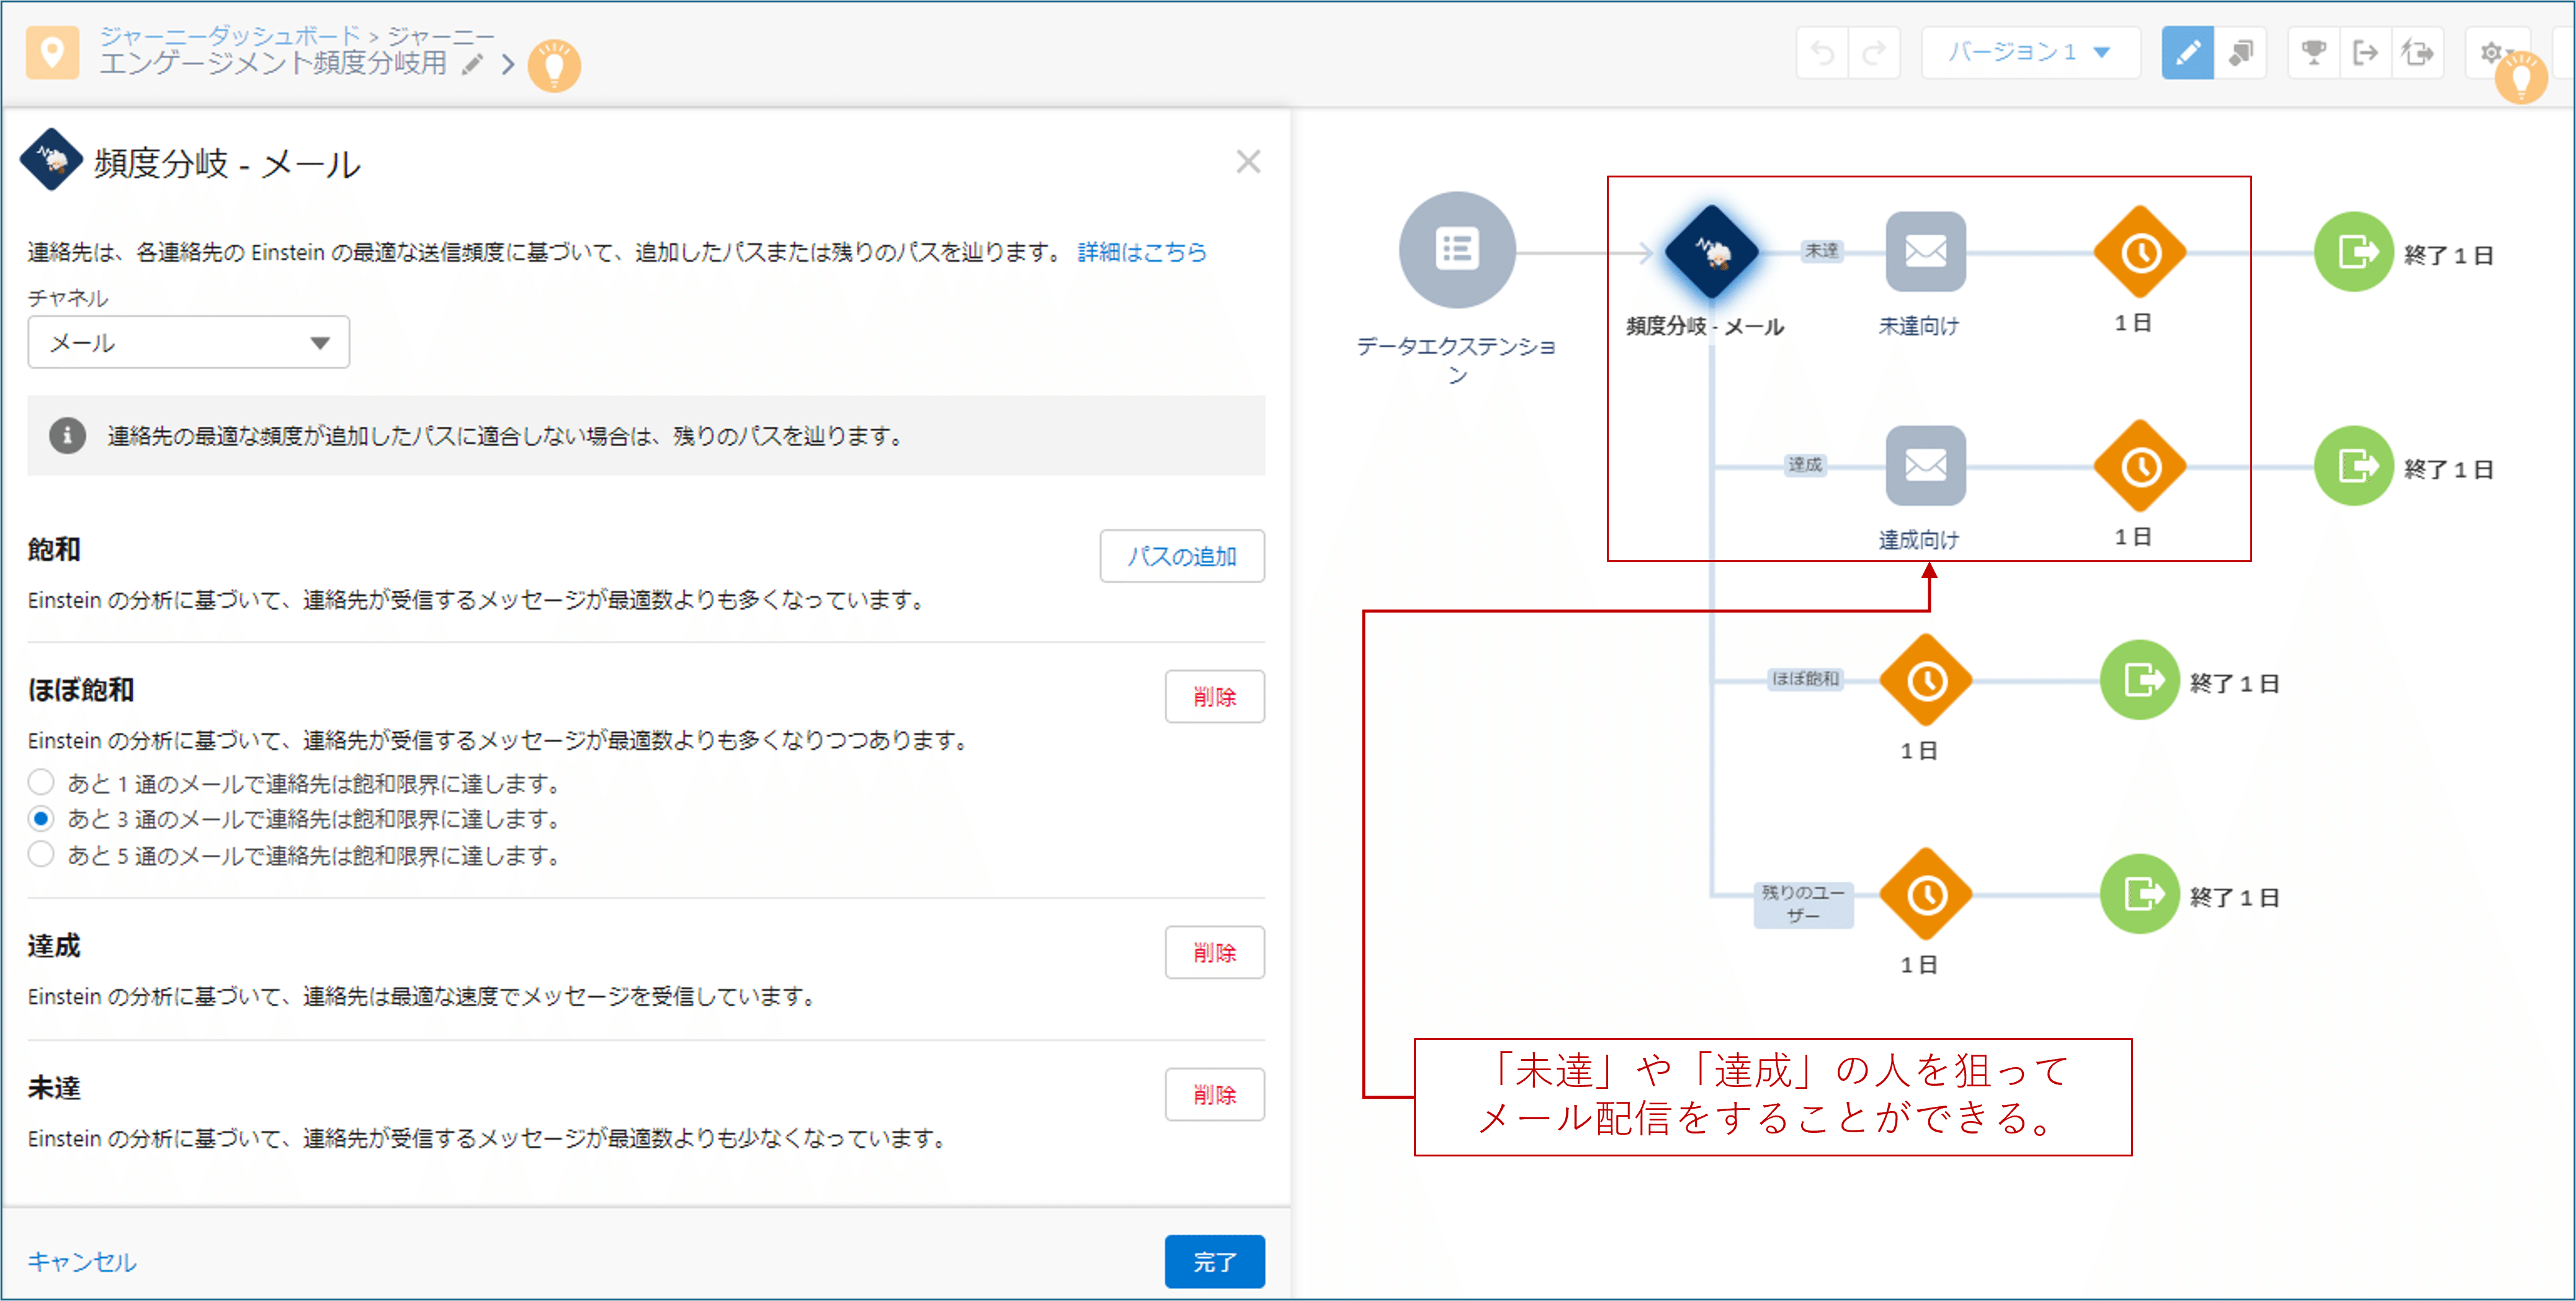Select あと 3 通のメール radio option
Viewport: 2576px width, 1301px height.
[x=41, y=819]
